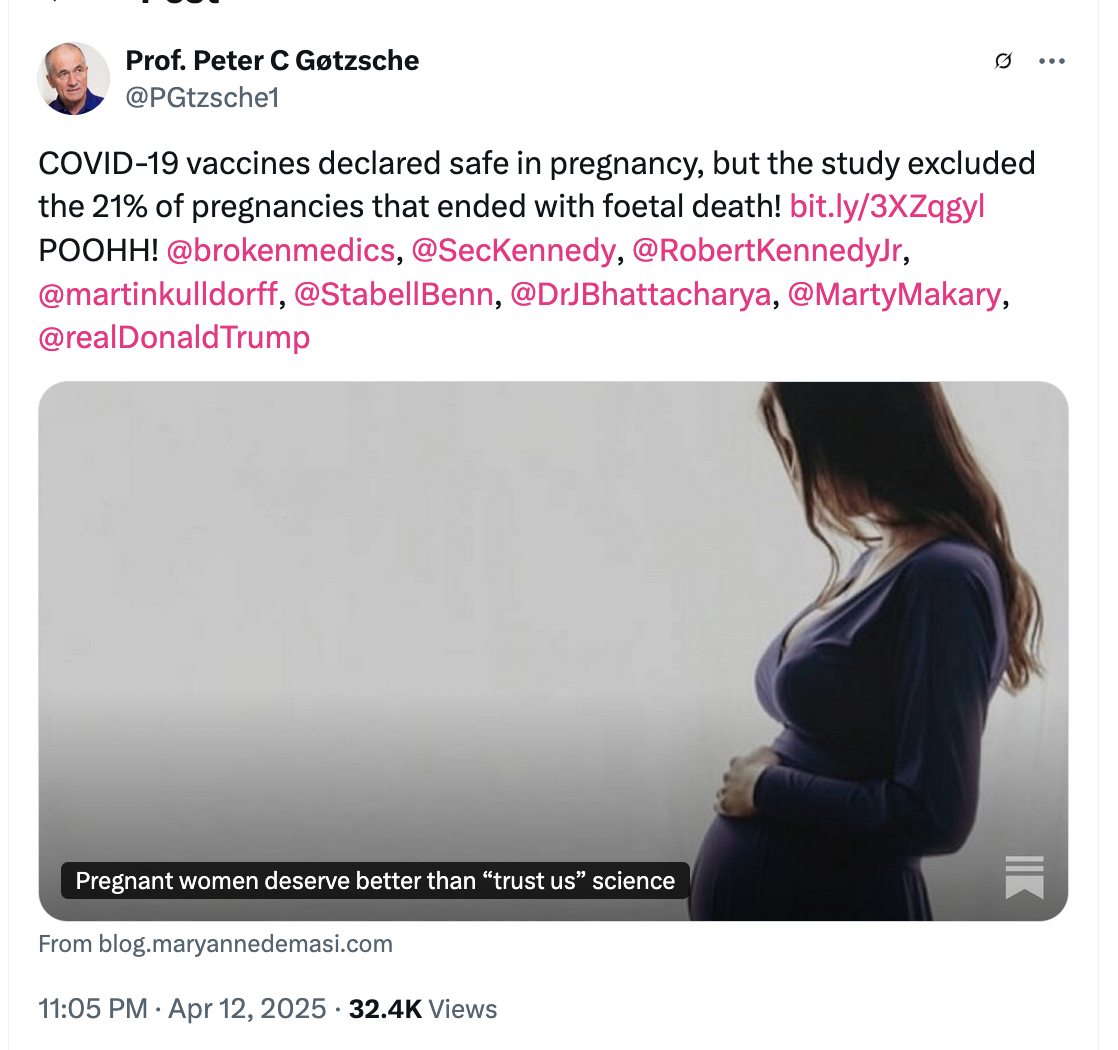Screen dimensions: 1118x1050
Task: Click the @MartyMakary mention
Action: click(x=893, y=295)
